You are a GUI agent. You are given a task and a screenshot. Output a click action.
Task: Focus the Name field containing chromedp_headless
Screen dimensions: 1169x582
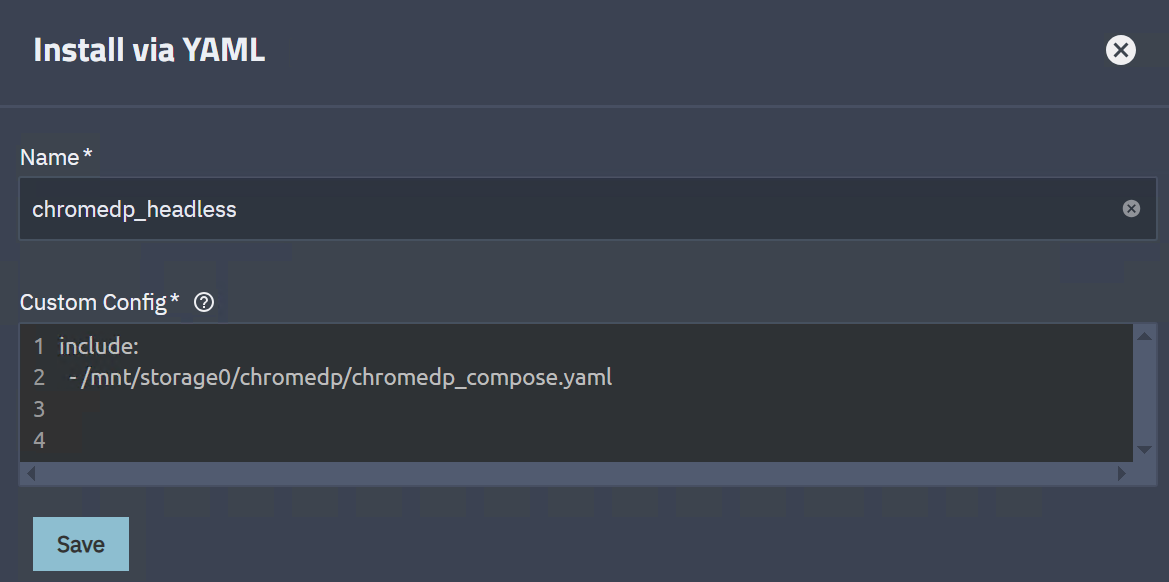tap(570, 209)
